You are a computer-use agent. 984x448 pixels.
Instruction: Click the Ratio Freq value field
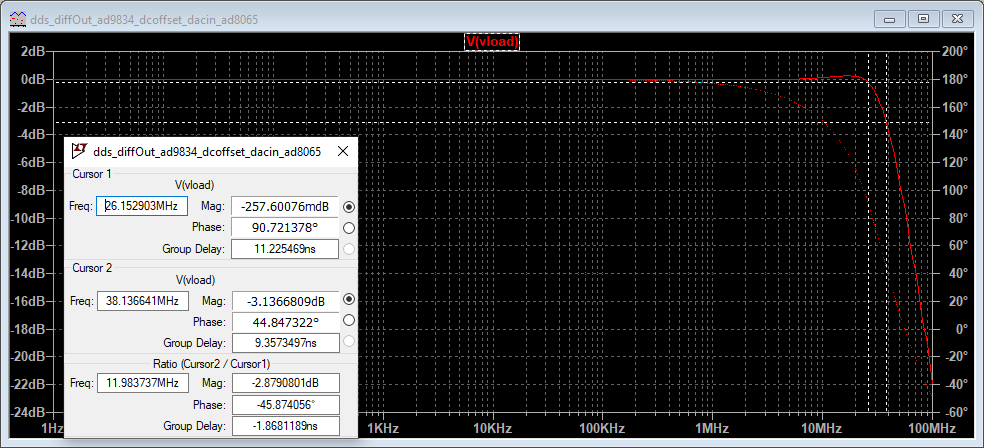pyautogui.click(x=141, y=383)
